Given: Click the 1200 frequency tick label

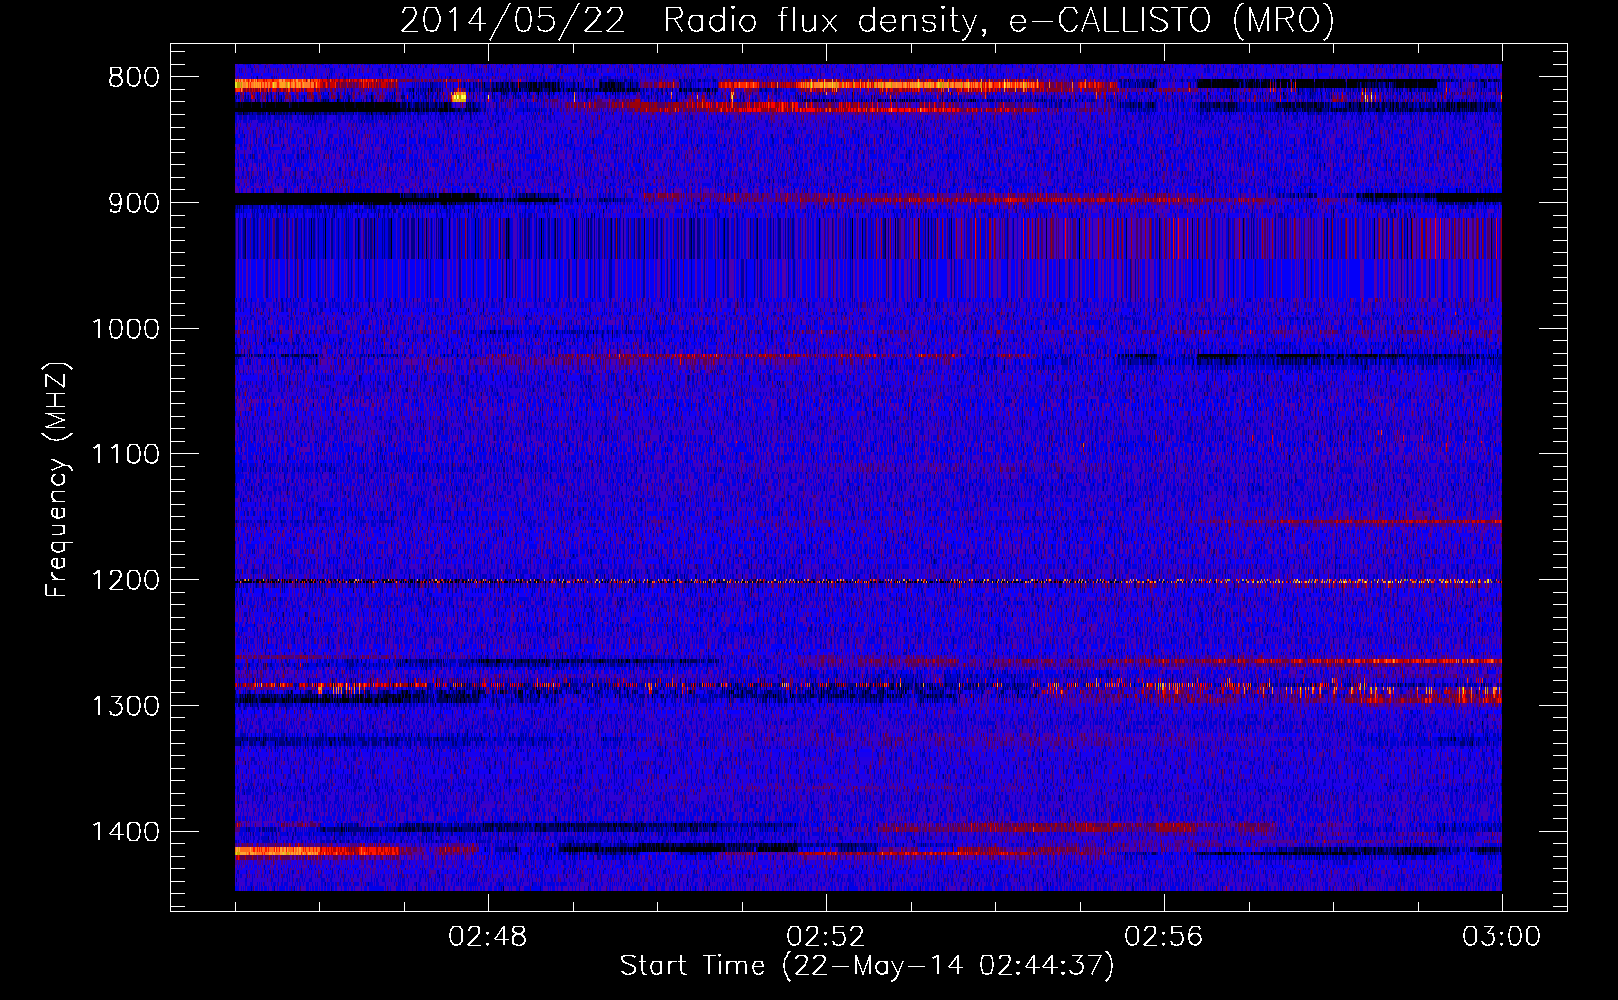Looking at the screenshot, I should [x=125, y=580].
